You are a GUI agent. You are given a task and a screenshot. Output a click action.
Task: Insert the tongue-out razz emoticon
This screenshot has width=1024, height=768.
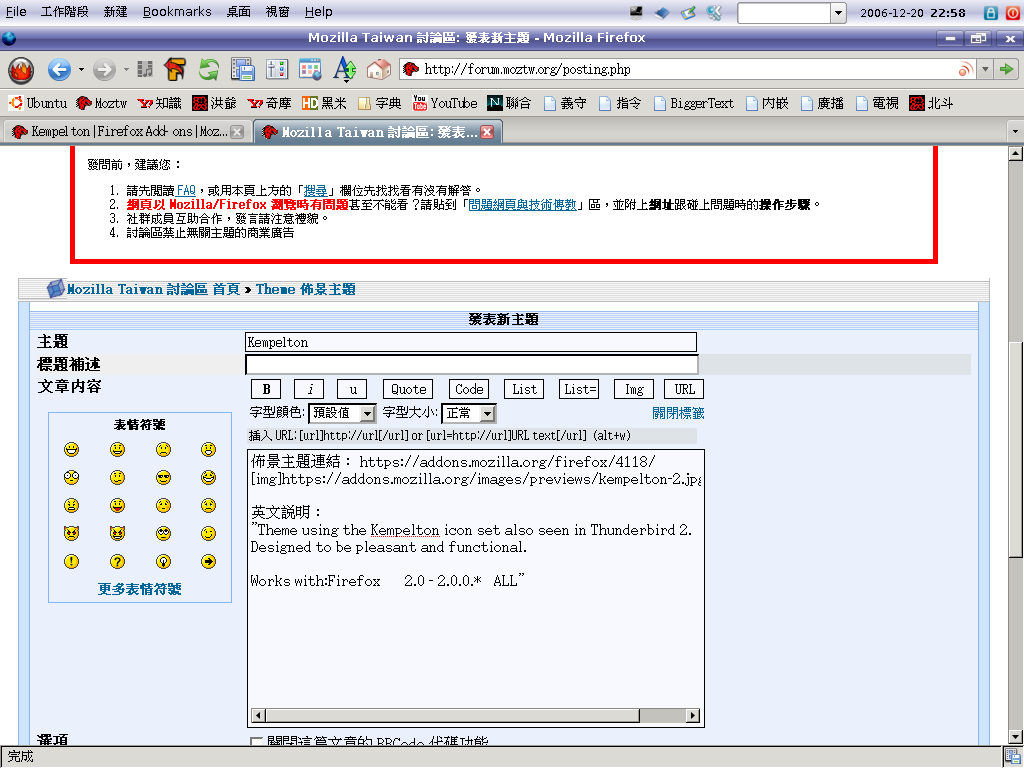coord(118,505)
